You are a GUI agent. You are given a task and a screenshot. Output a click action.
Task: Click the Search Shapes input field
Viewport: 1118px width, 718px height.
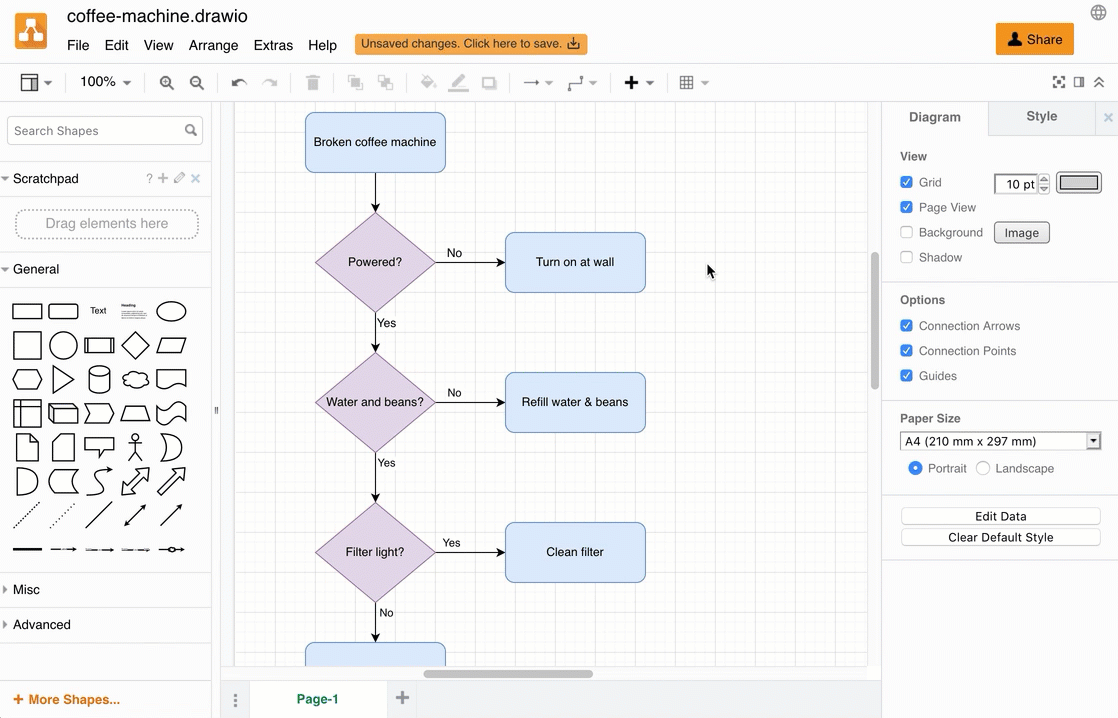click(96, 131)
